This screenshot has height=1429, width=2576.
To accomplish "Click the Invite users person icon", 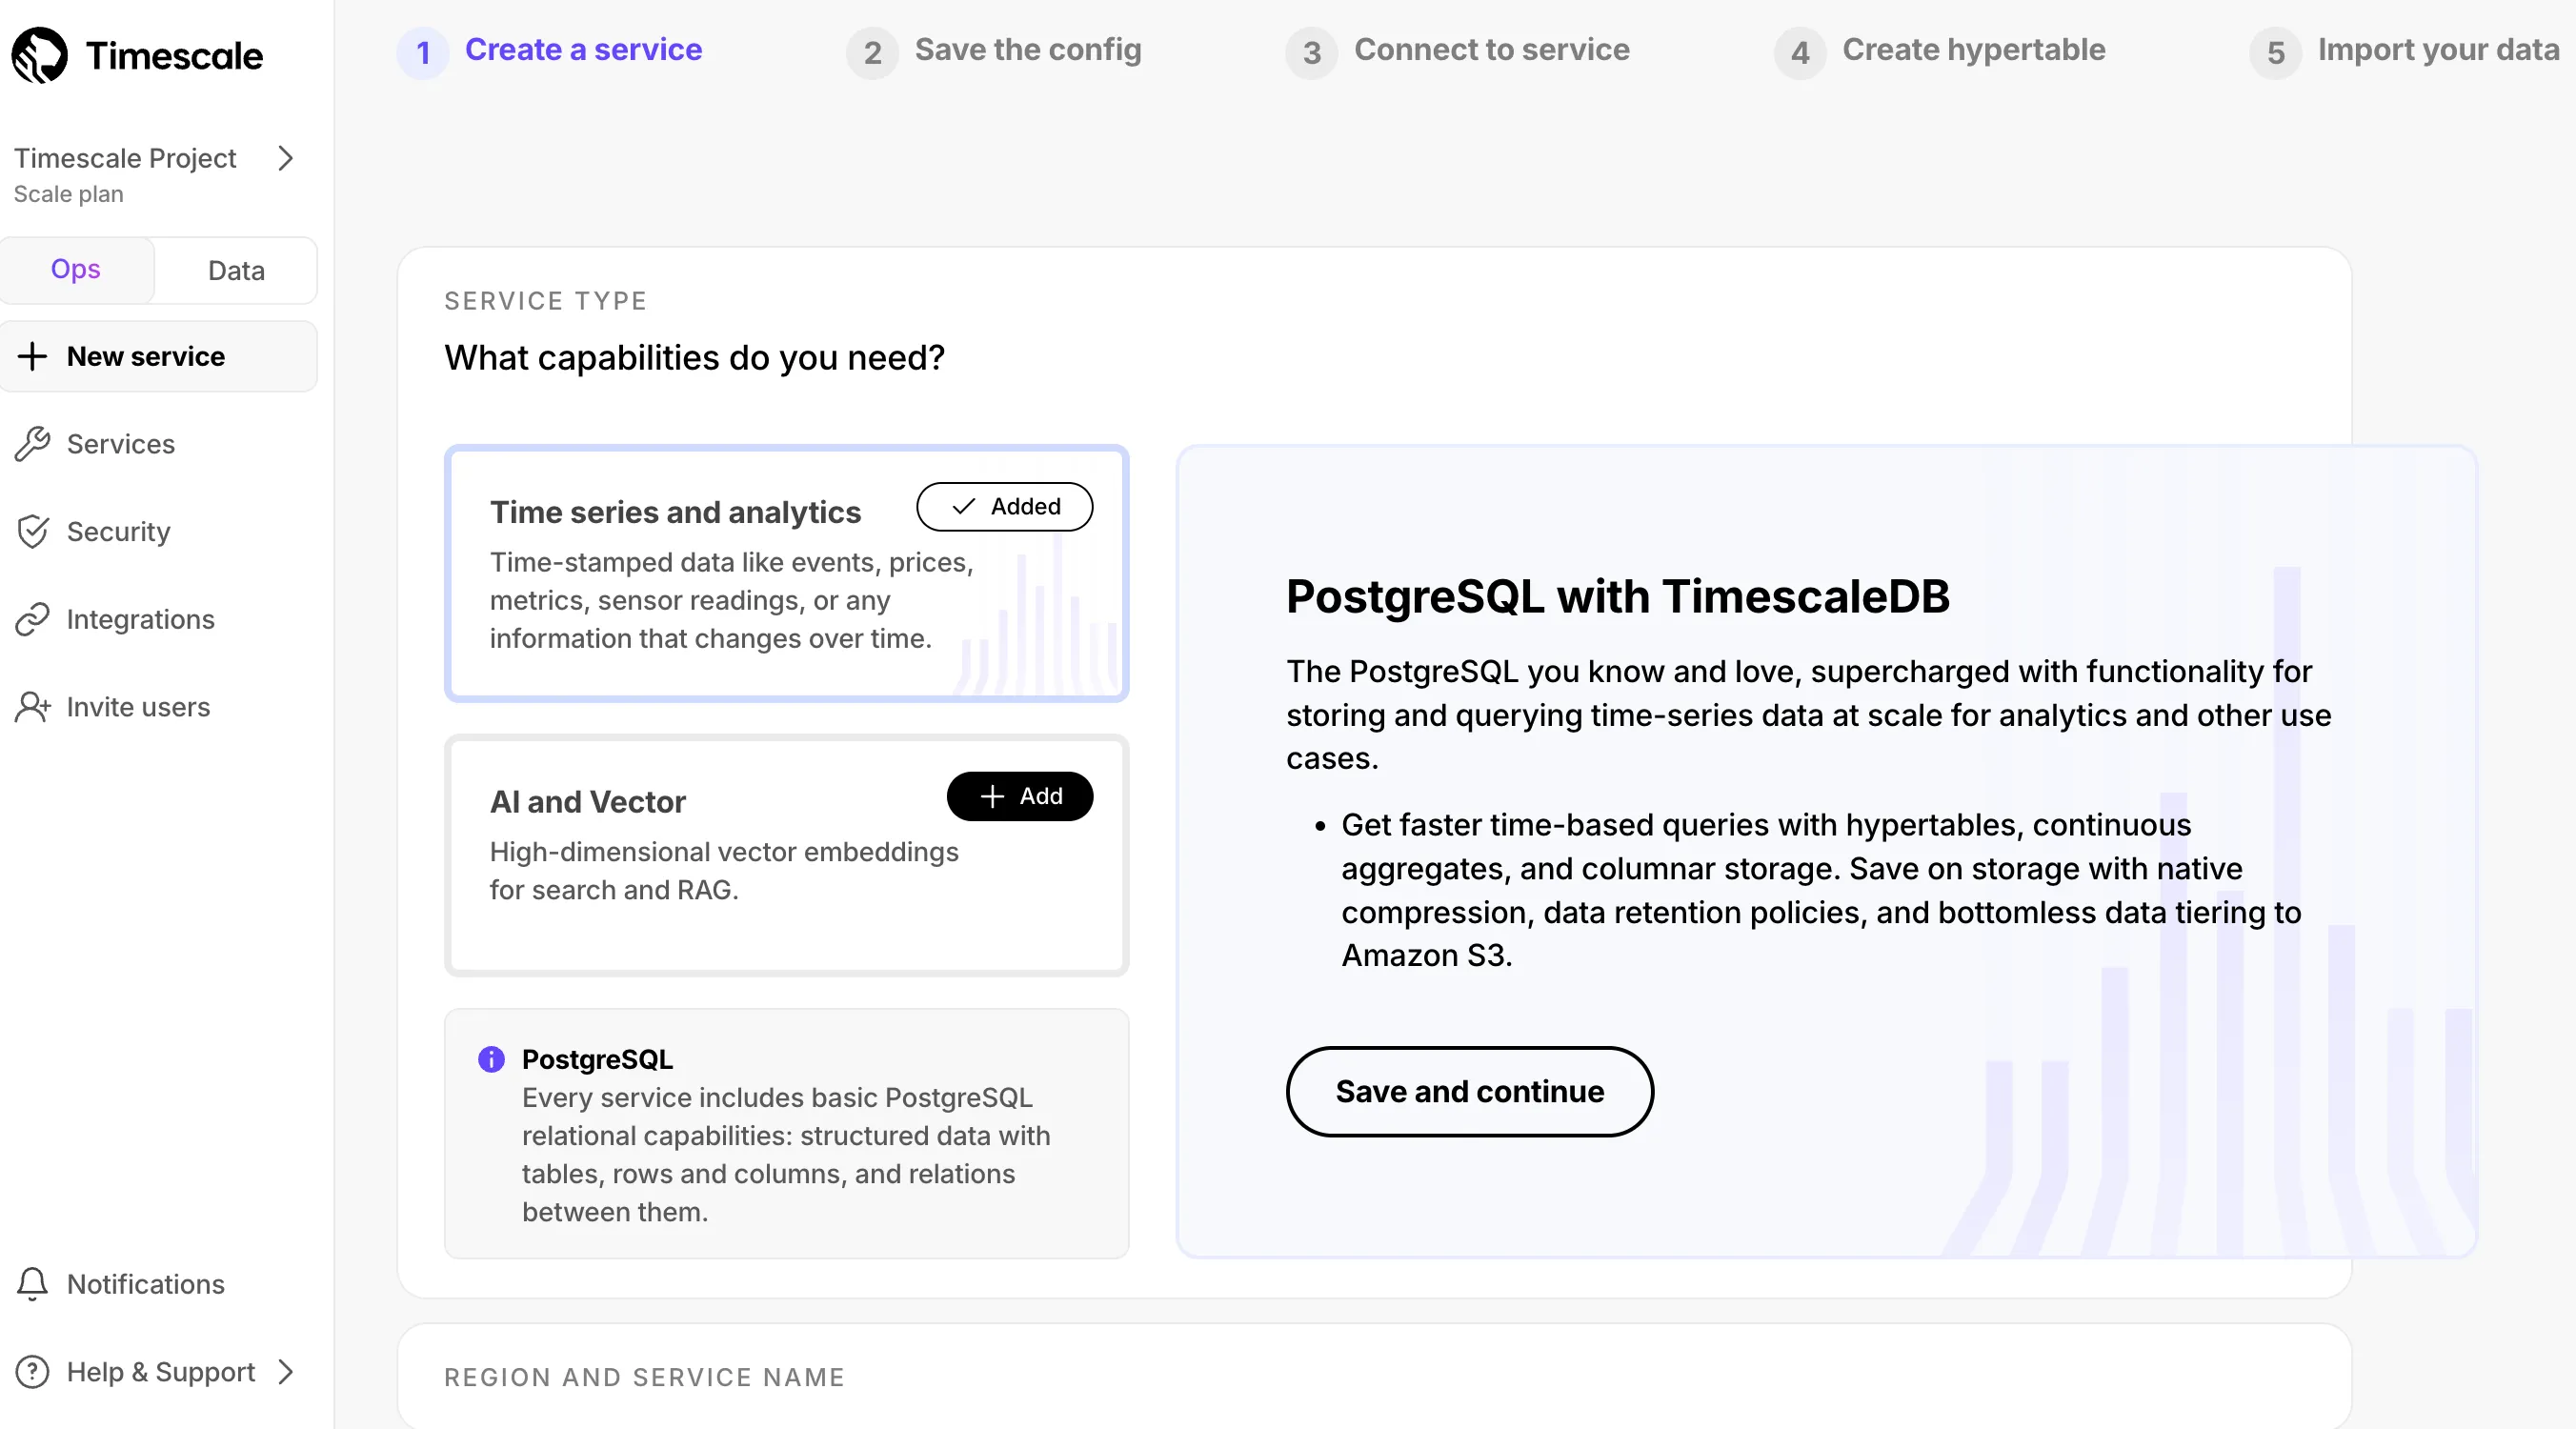I will 32,707.
